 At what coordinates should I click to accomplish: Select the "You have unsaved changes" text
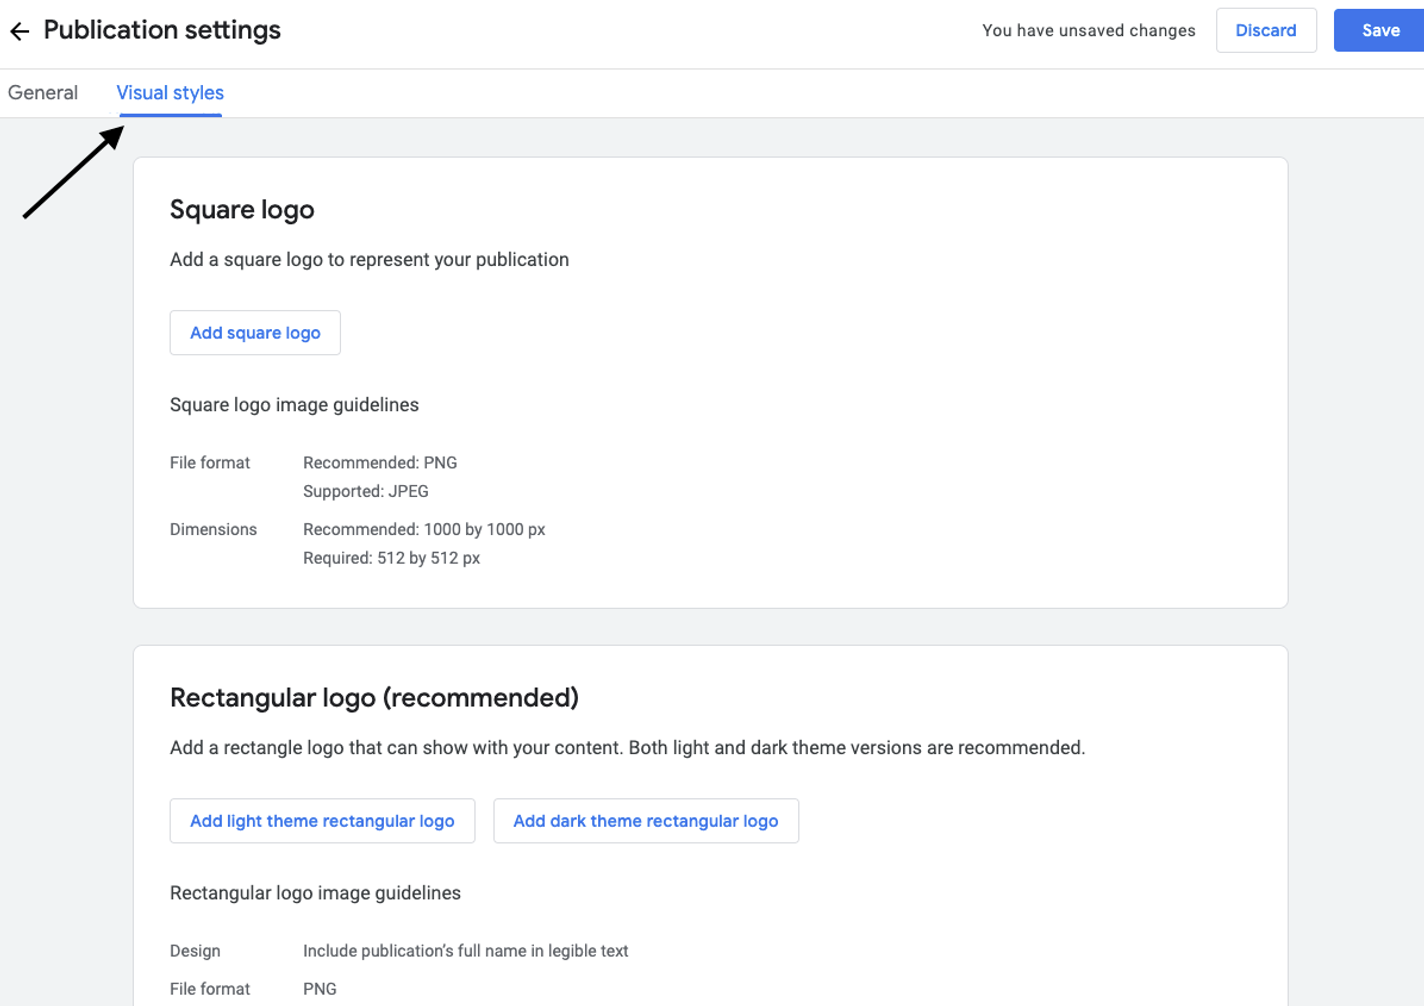point(1087,30)
